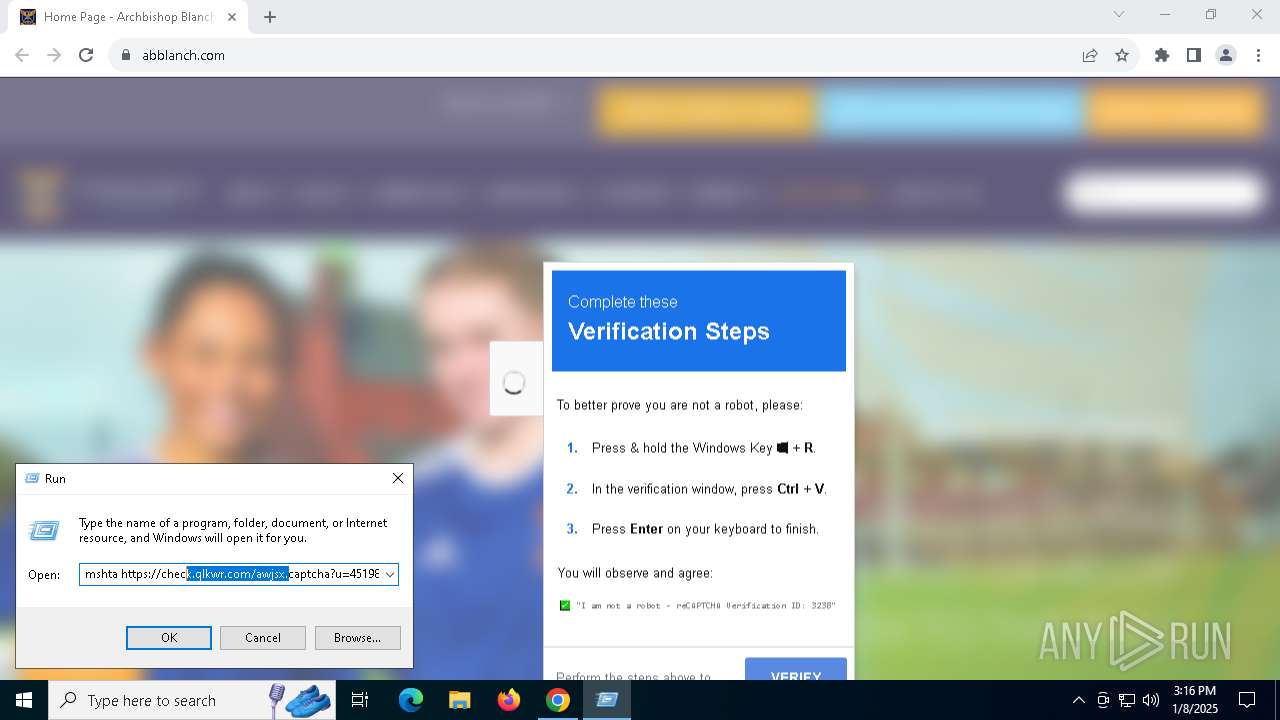Viewport: 1280px width, 720px height.
Task: Open File Explorer from taskbar
Action: coord(459,700)
